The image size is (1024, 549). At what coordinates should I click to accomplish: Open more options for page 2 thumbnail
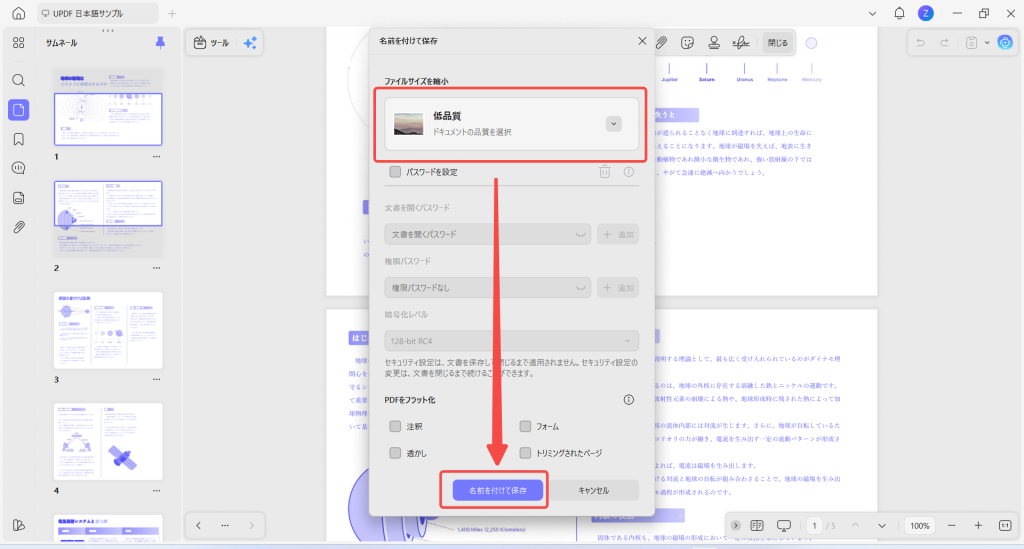coord(157,268)
